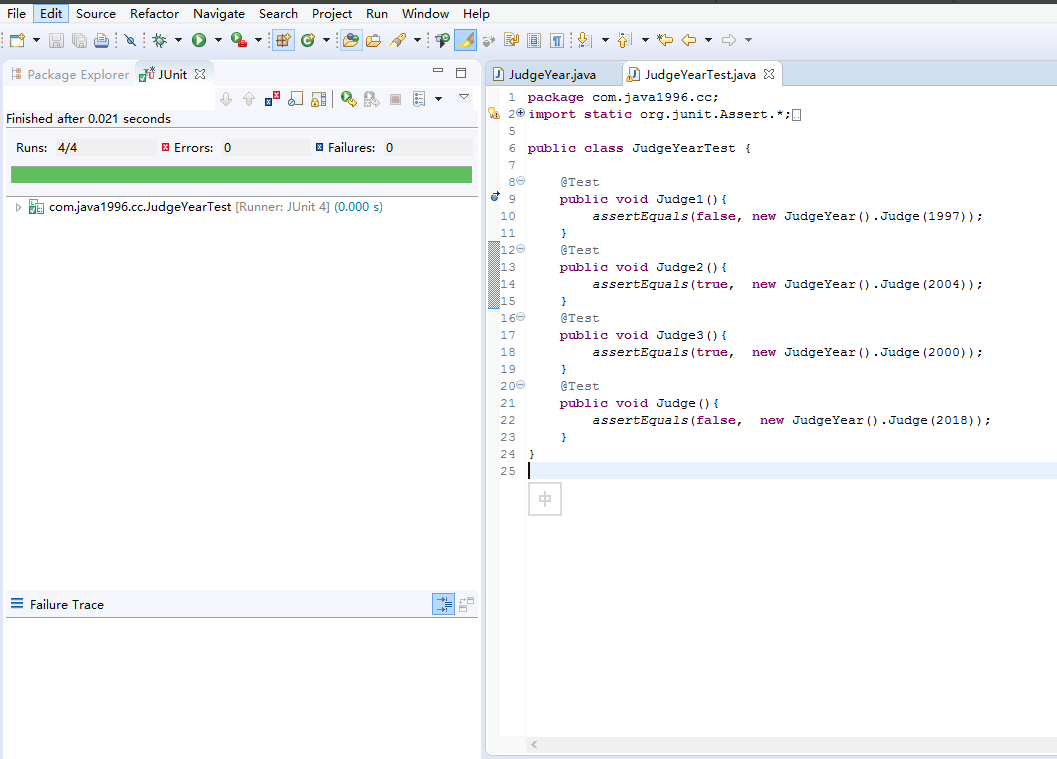The height and width of the screenshot is (759, 1057).
Task: Click the Last Edit Location arrow icon
Action: click(665, 40)
